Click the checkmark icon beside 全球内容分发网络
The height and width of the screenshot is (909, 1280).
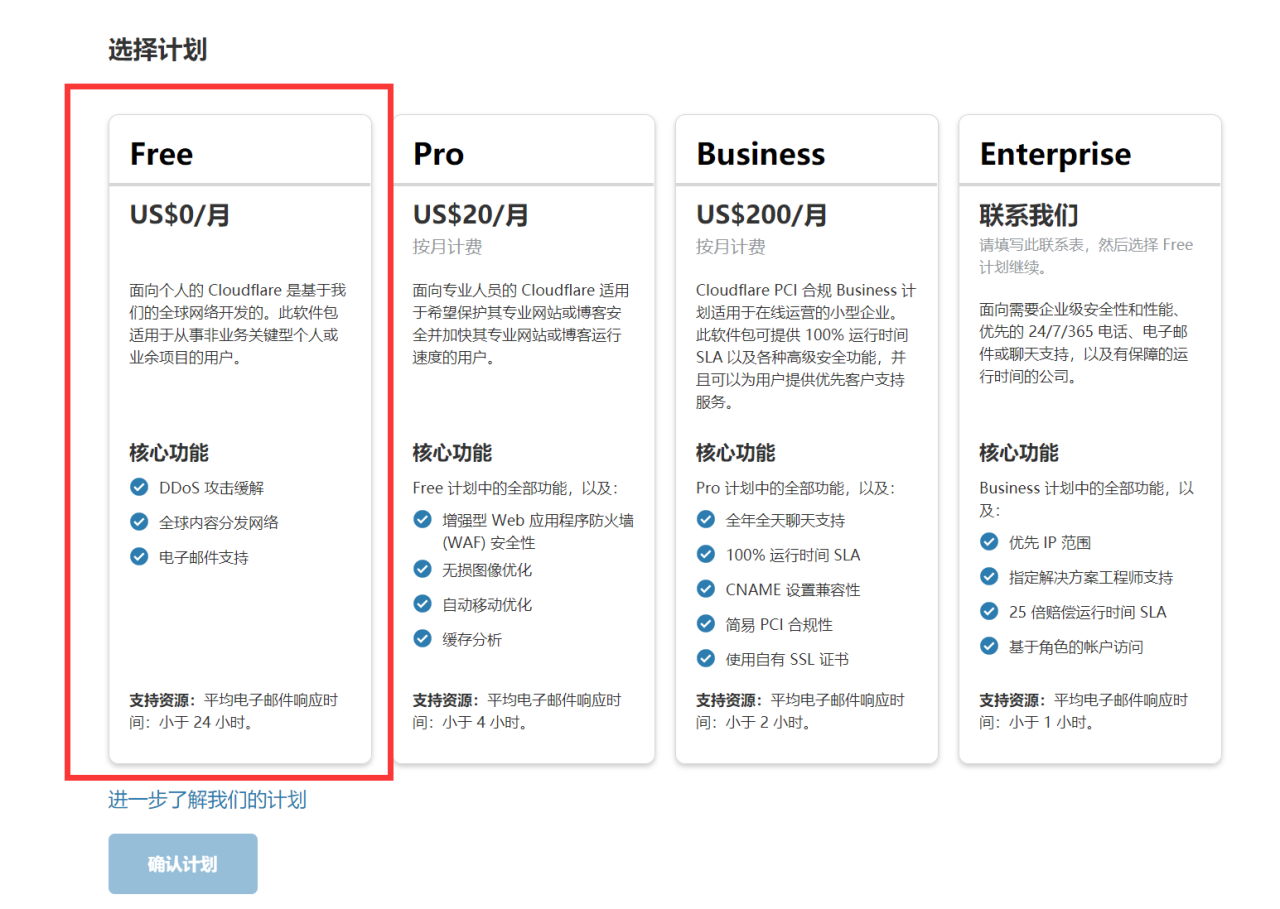(x=139, y=522)
